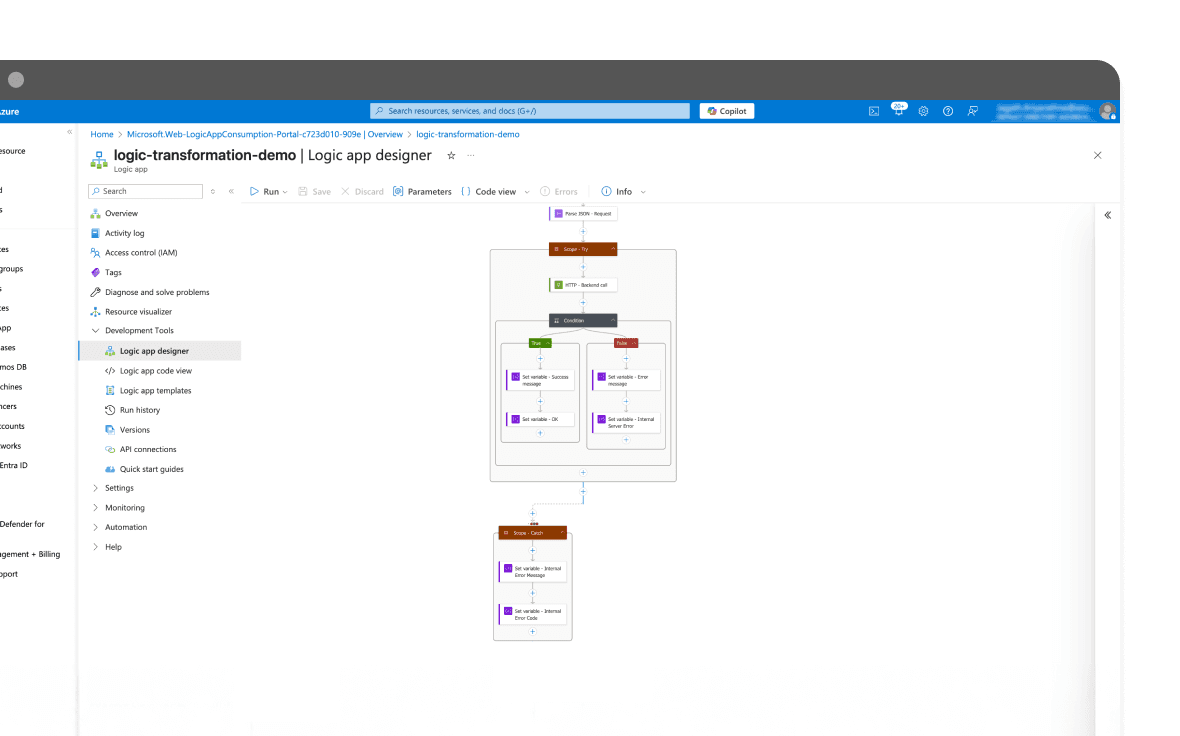
Task: Open the HTTP - Backend call action
Action: [x=583, y=284]
